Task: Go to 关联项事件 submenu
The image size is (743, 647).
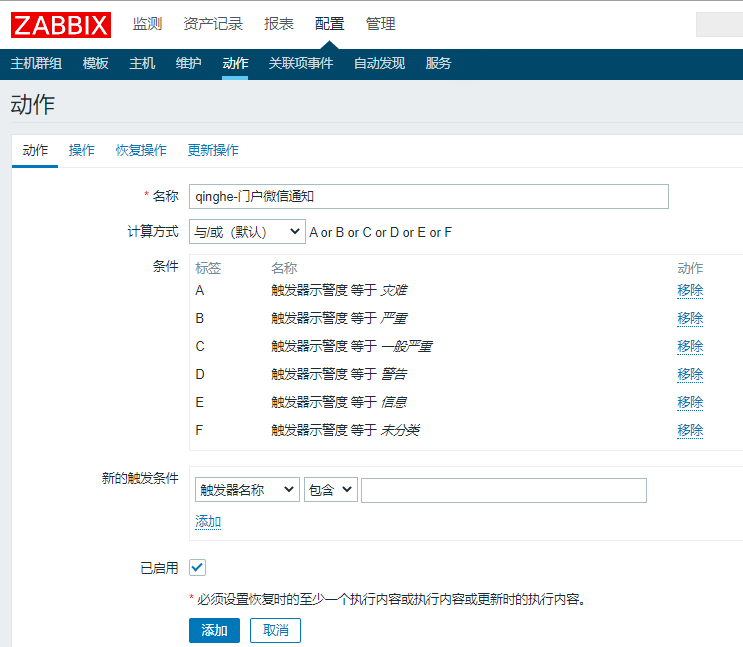Action: (x=301, y=63)
